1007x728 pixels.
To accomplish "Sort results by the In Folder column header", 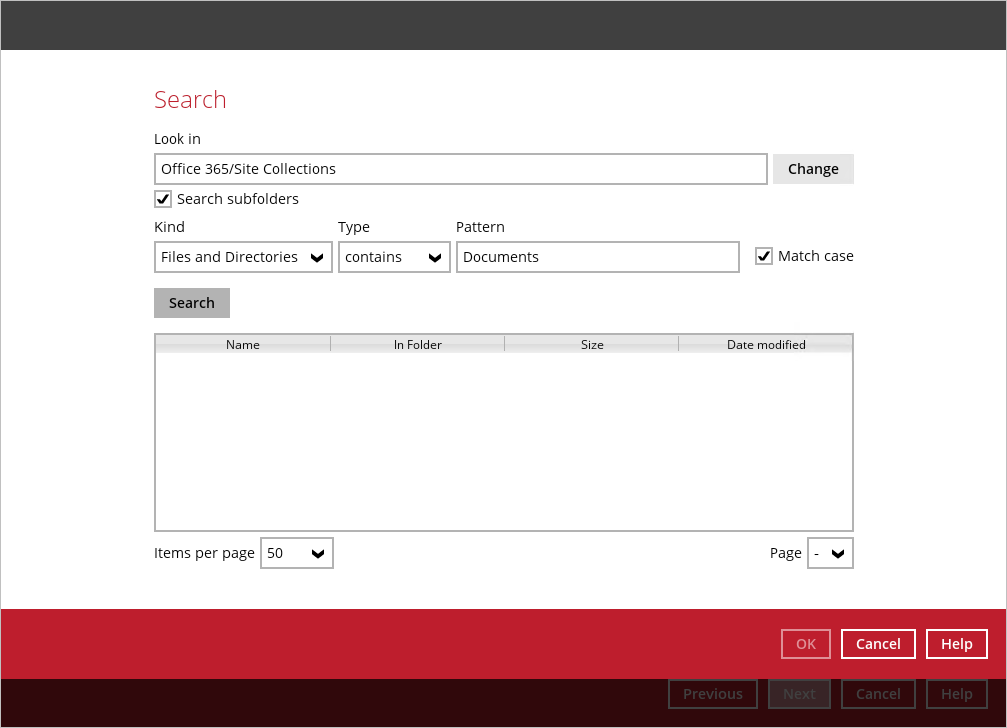I will [x=417, y=345].
